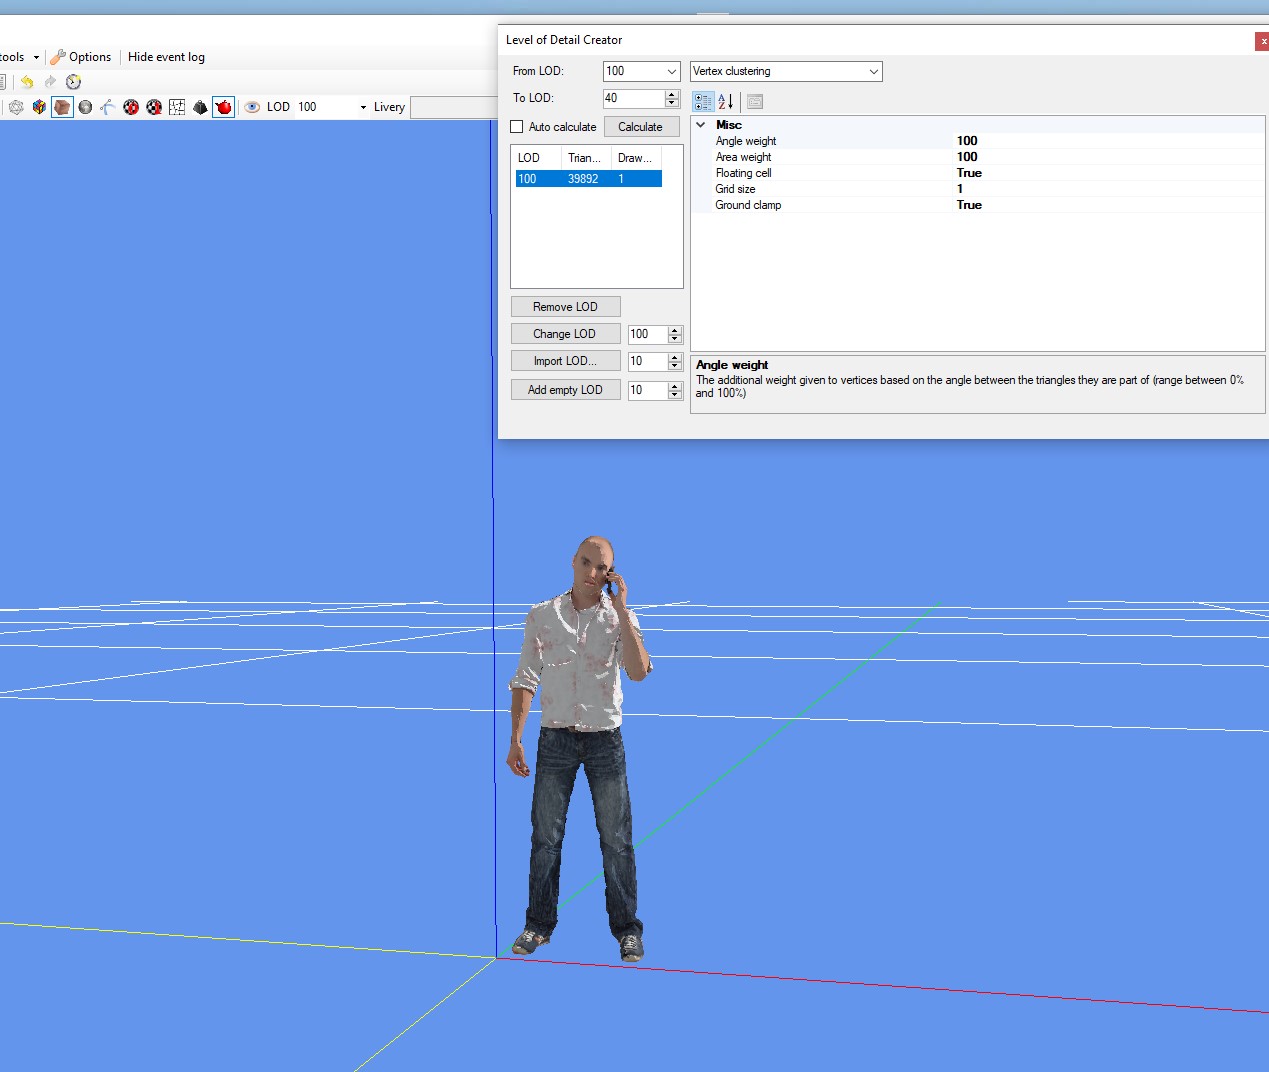
Task: Open the tools menu
Action: coord(14,57)
